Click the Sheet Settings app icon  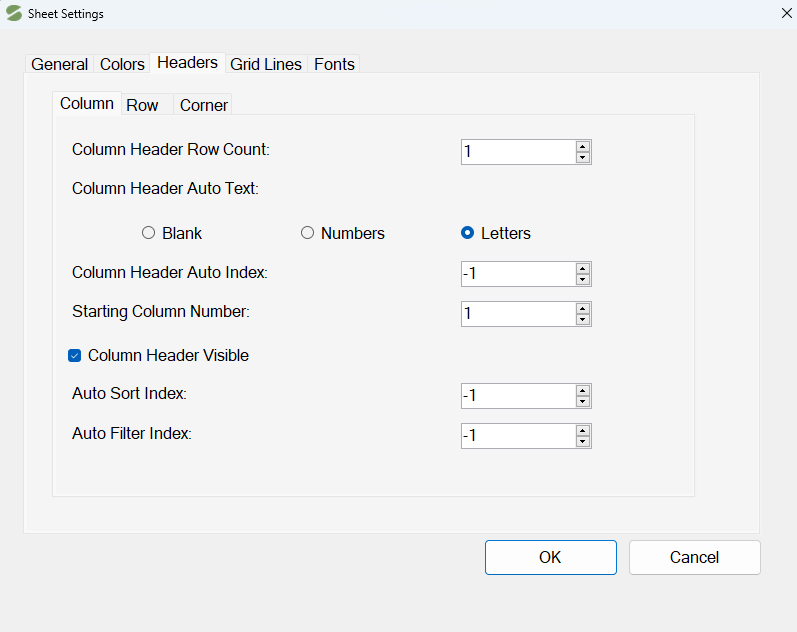pyautogui.click(x=14, y=13)
